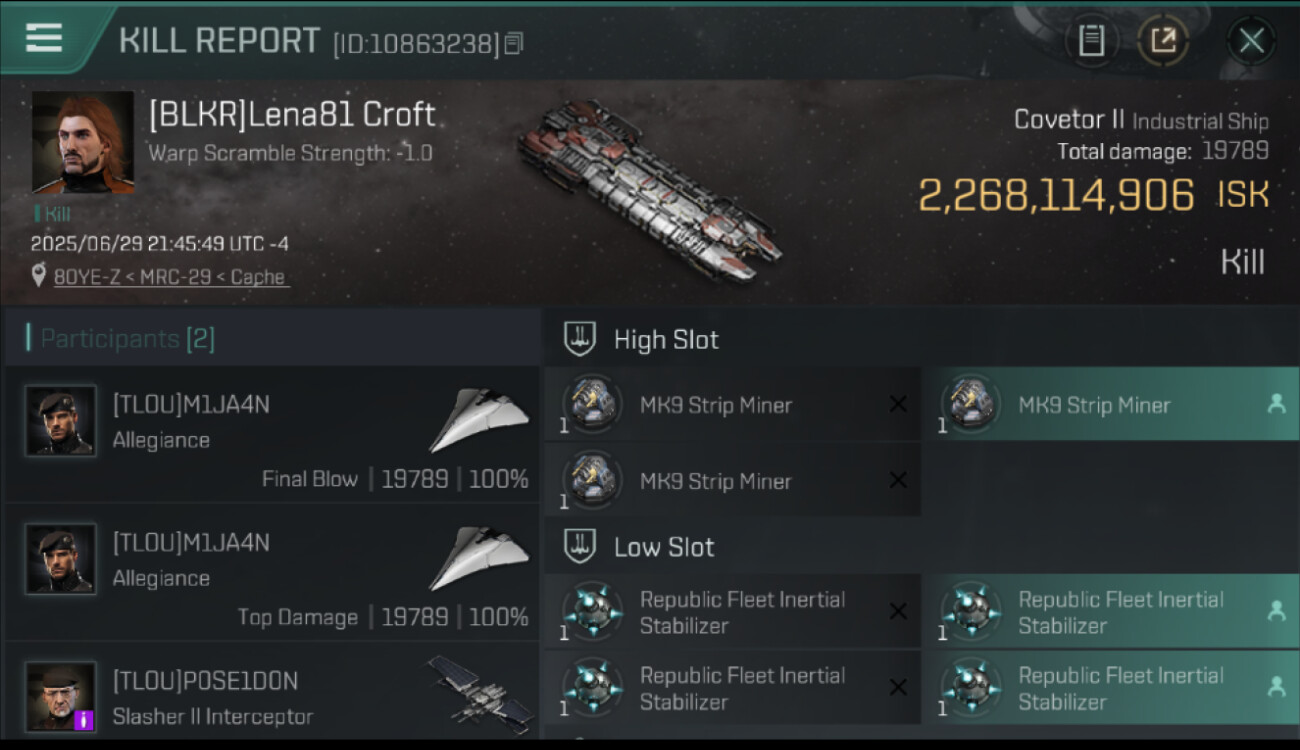1300x750 pixels.
Task: Open M1JA4N's Final Blow portrait
Action: click(61, 421)
